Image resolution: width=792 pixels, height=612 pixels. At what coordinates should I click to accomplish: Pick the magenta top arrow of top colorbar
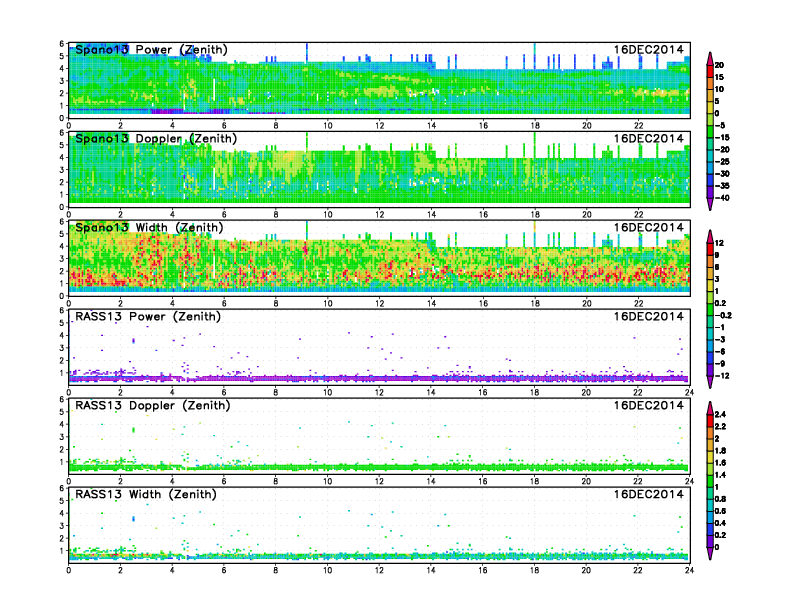tap(710, 58)
